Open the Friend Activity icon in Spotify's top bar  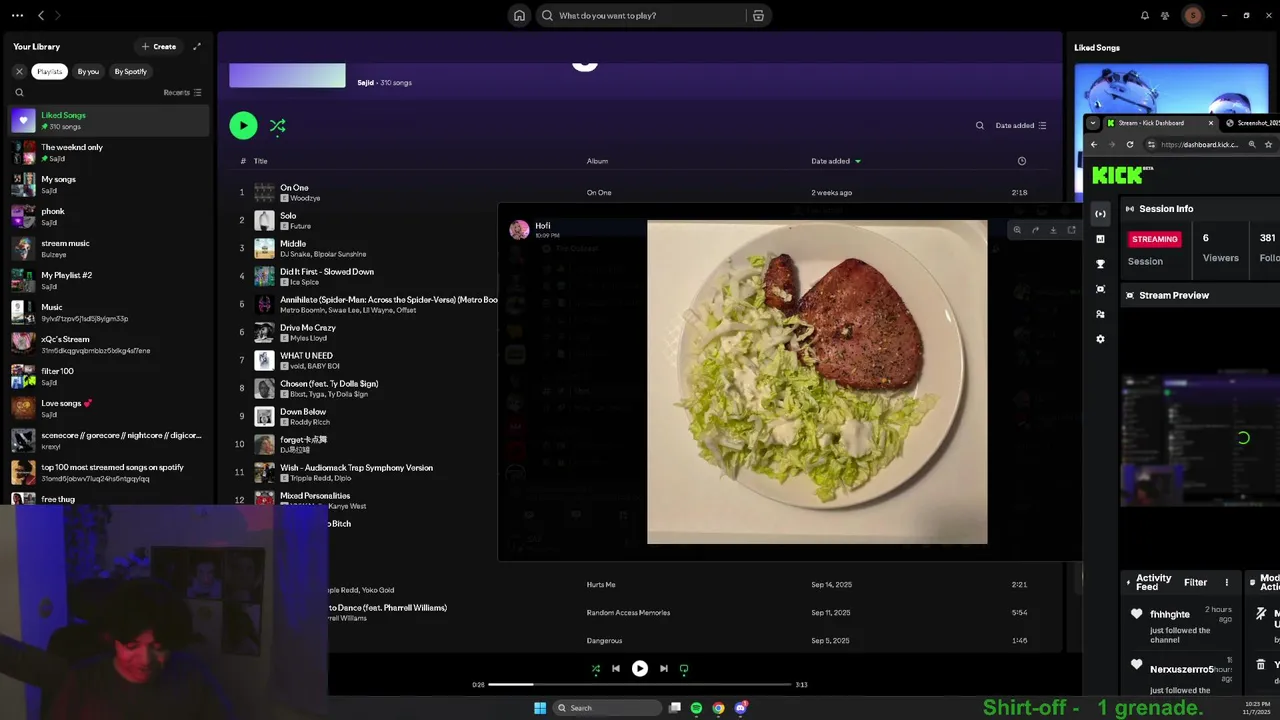click(1165, 15)
